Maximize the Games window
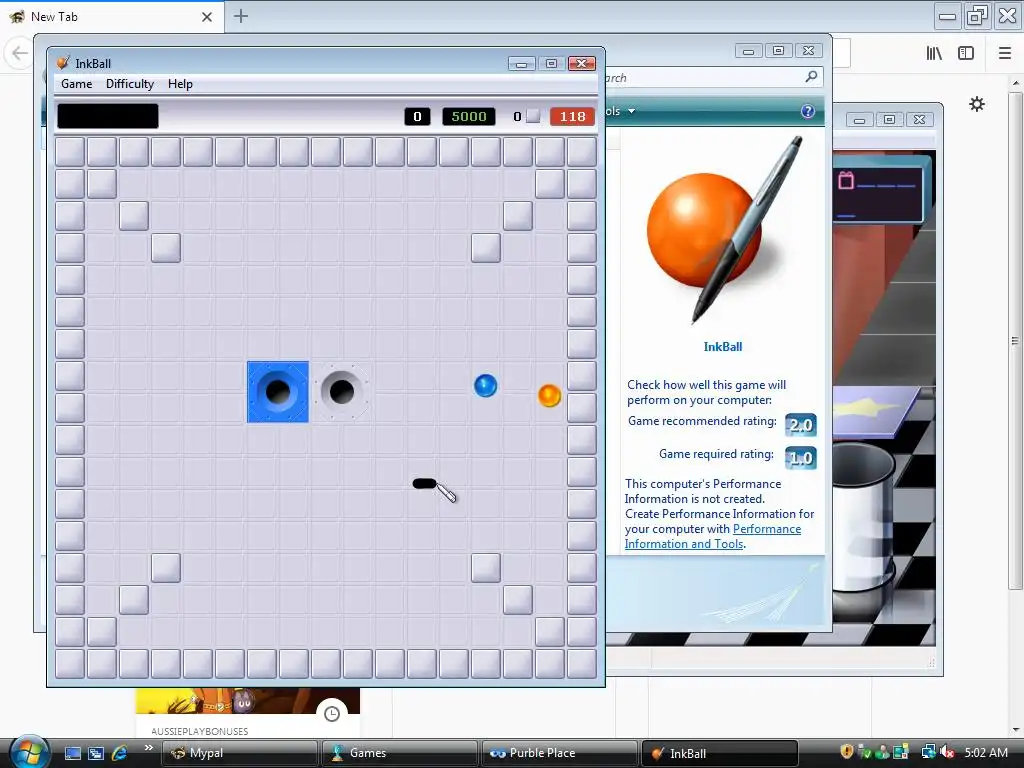The width and height of the screenshot is (1024, 768). point(778,50)
